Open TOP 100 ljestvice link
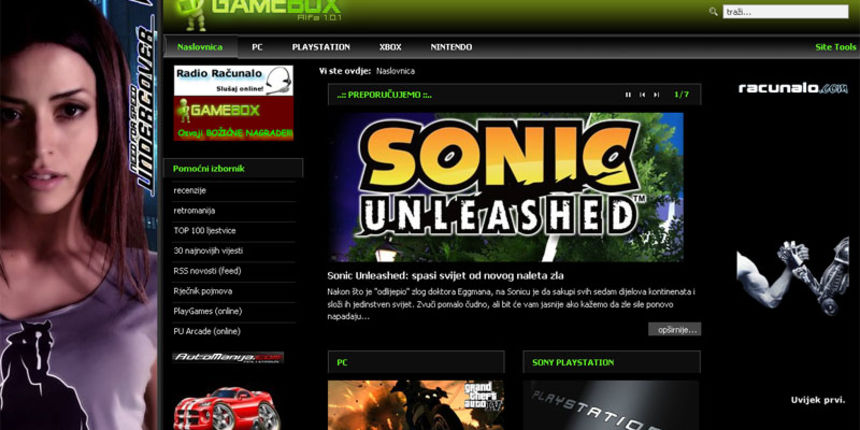The height and width of the screenshot is (430, 860). click(x=205, y=231)
